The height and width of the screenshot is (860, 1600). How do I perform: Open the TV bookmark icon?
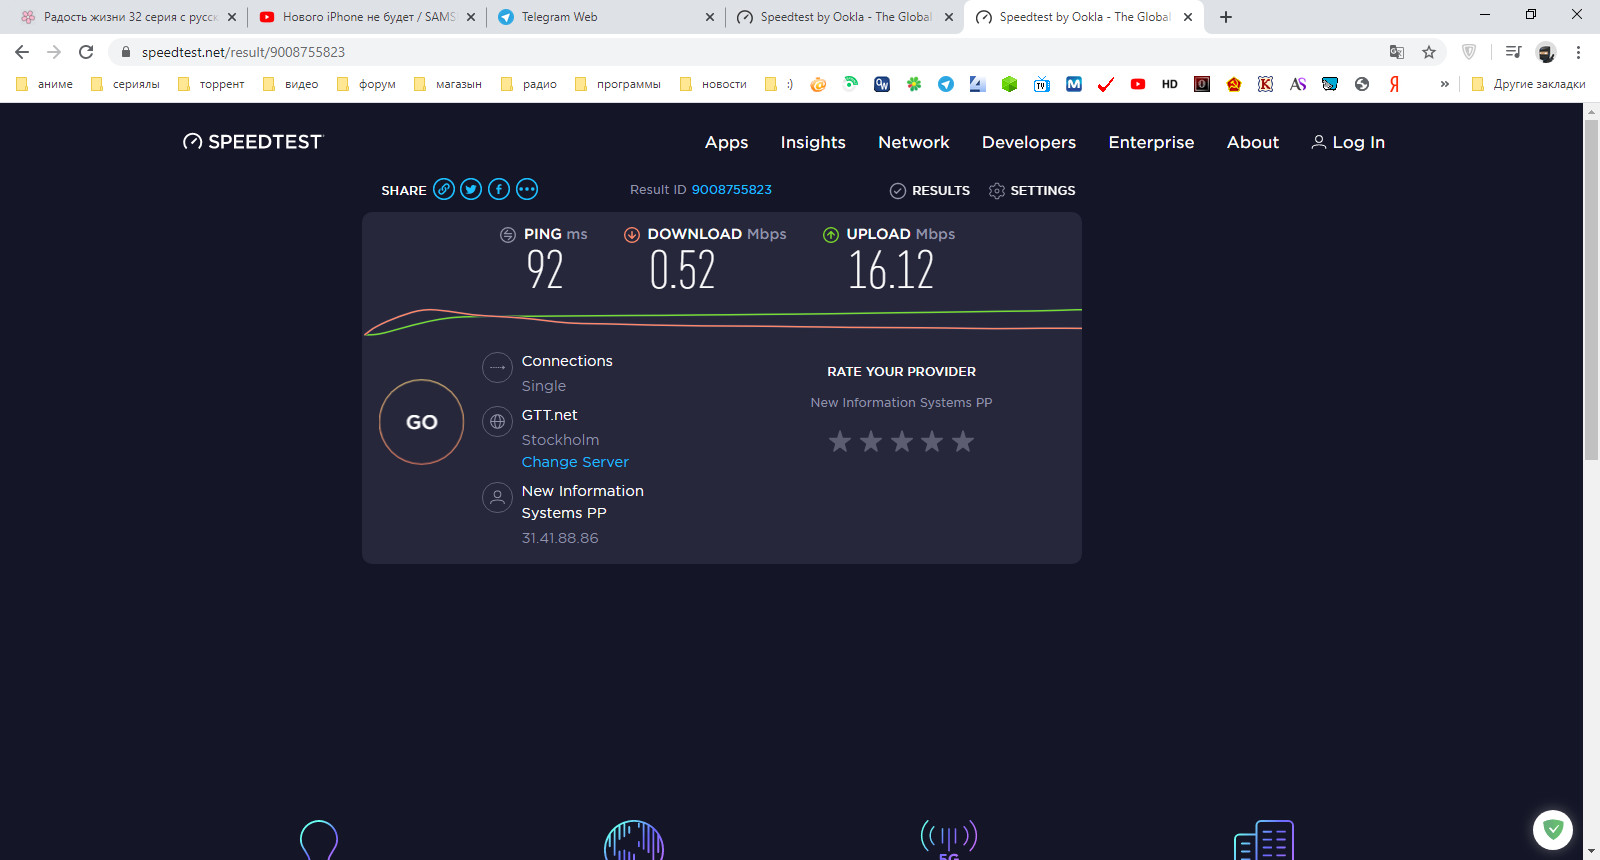[1042, 84]
